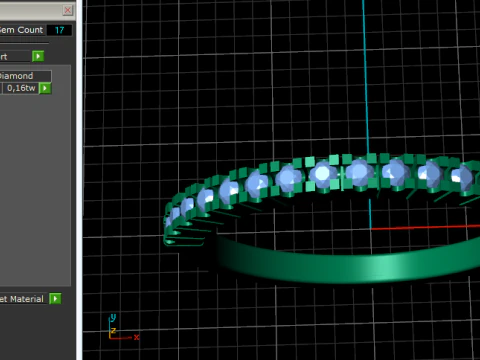Select the Diamond gem material field

(x=25, y=76)
